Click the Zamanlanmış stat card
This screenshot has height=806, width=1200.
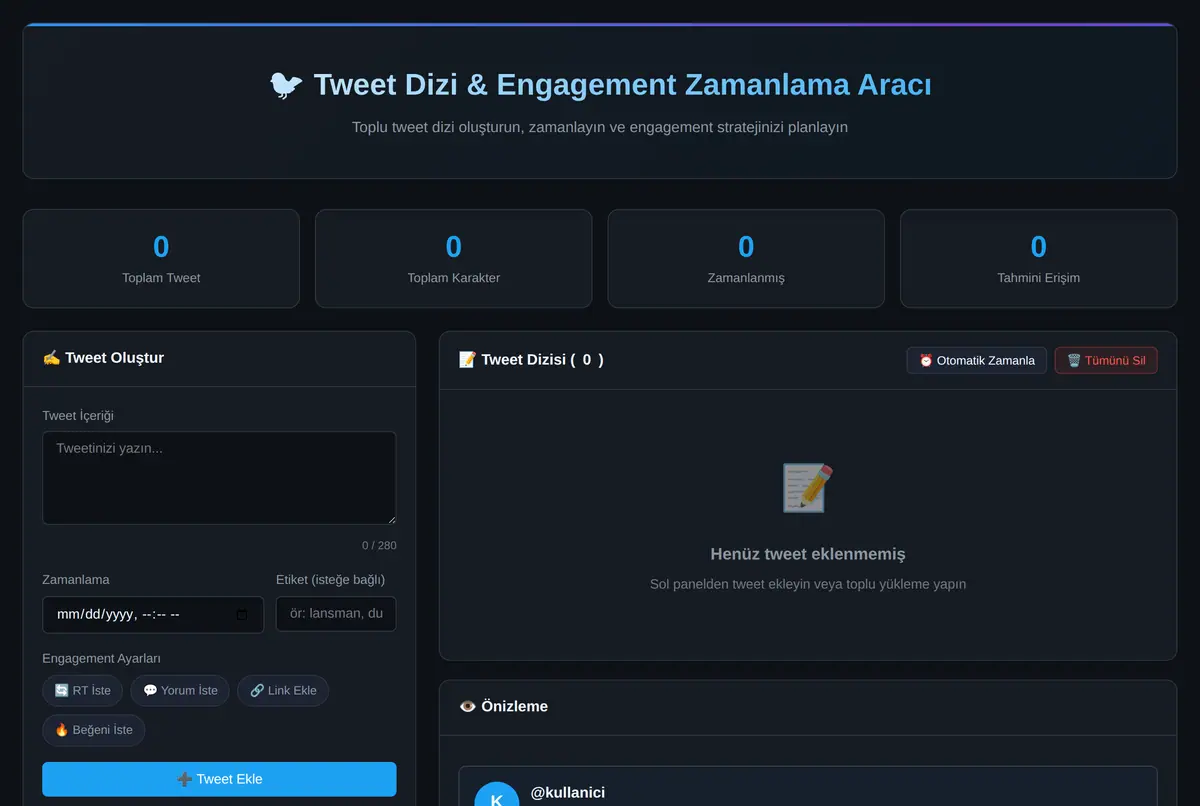[x=746, y=258]
